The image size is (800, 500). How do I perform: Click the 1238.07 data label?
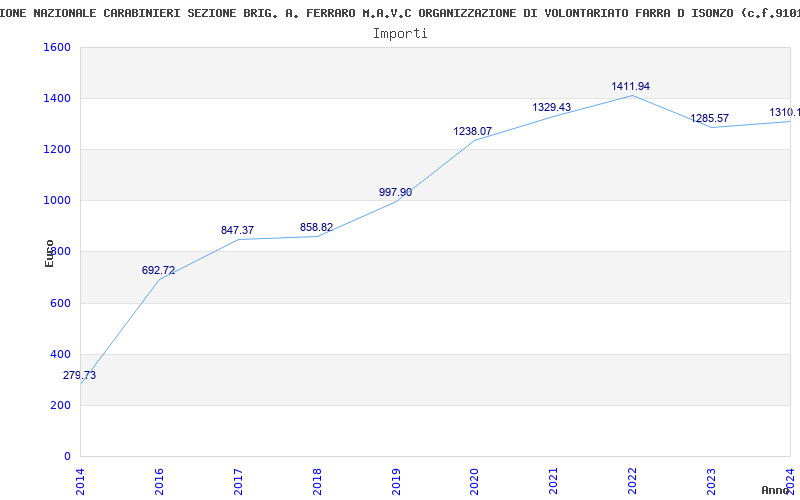click(x=472, y=132)
